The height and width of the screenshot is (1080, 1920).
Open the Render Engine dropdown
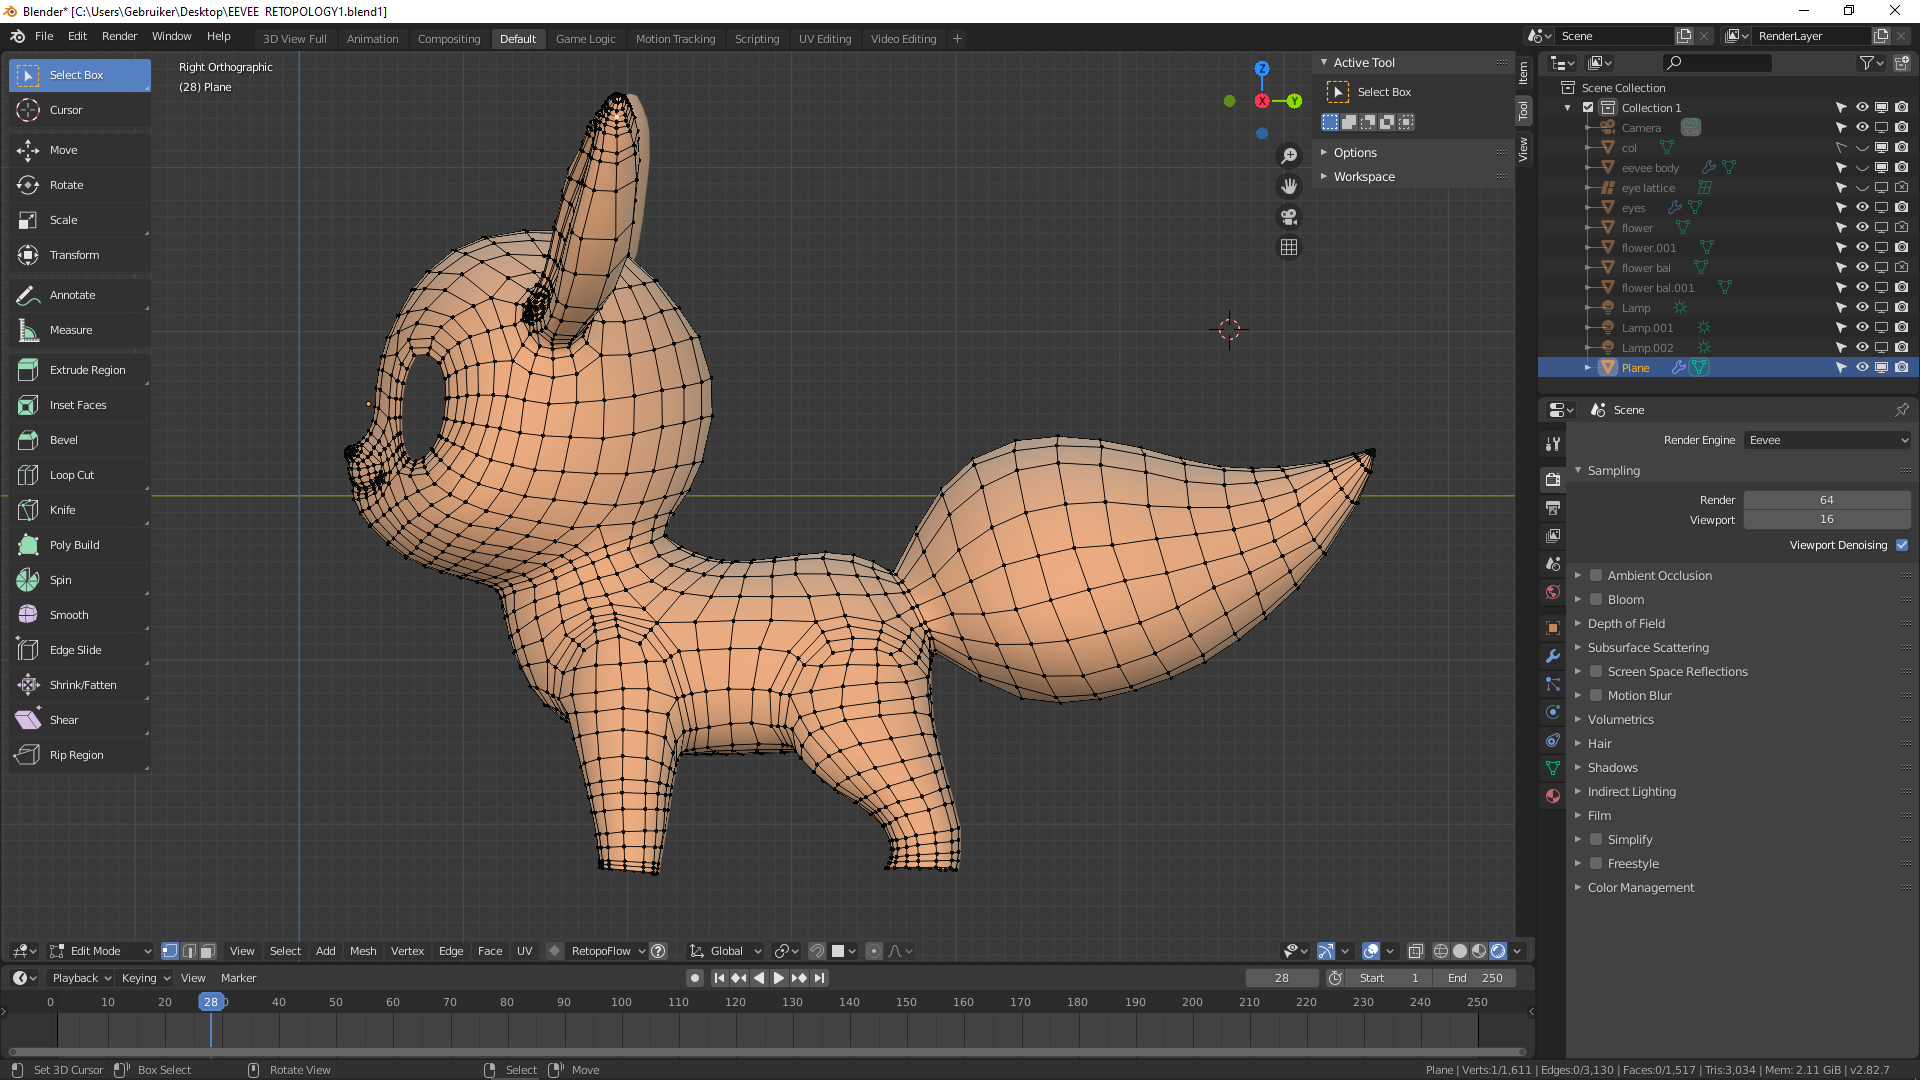1827,440
